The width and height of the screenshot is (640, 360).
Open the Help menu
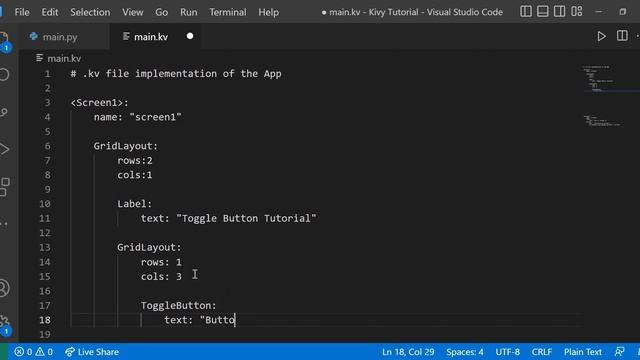coord(269,12)
